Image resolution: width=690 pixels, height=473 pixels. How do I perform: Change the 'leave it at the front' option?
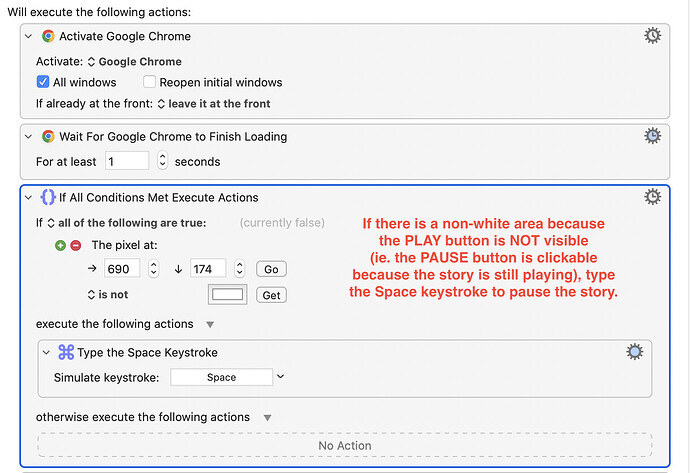(x=214, y=104)
